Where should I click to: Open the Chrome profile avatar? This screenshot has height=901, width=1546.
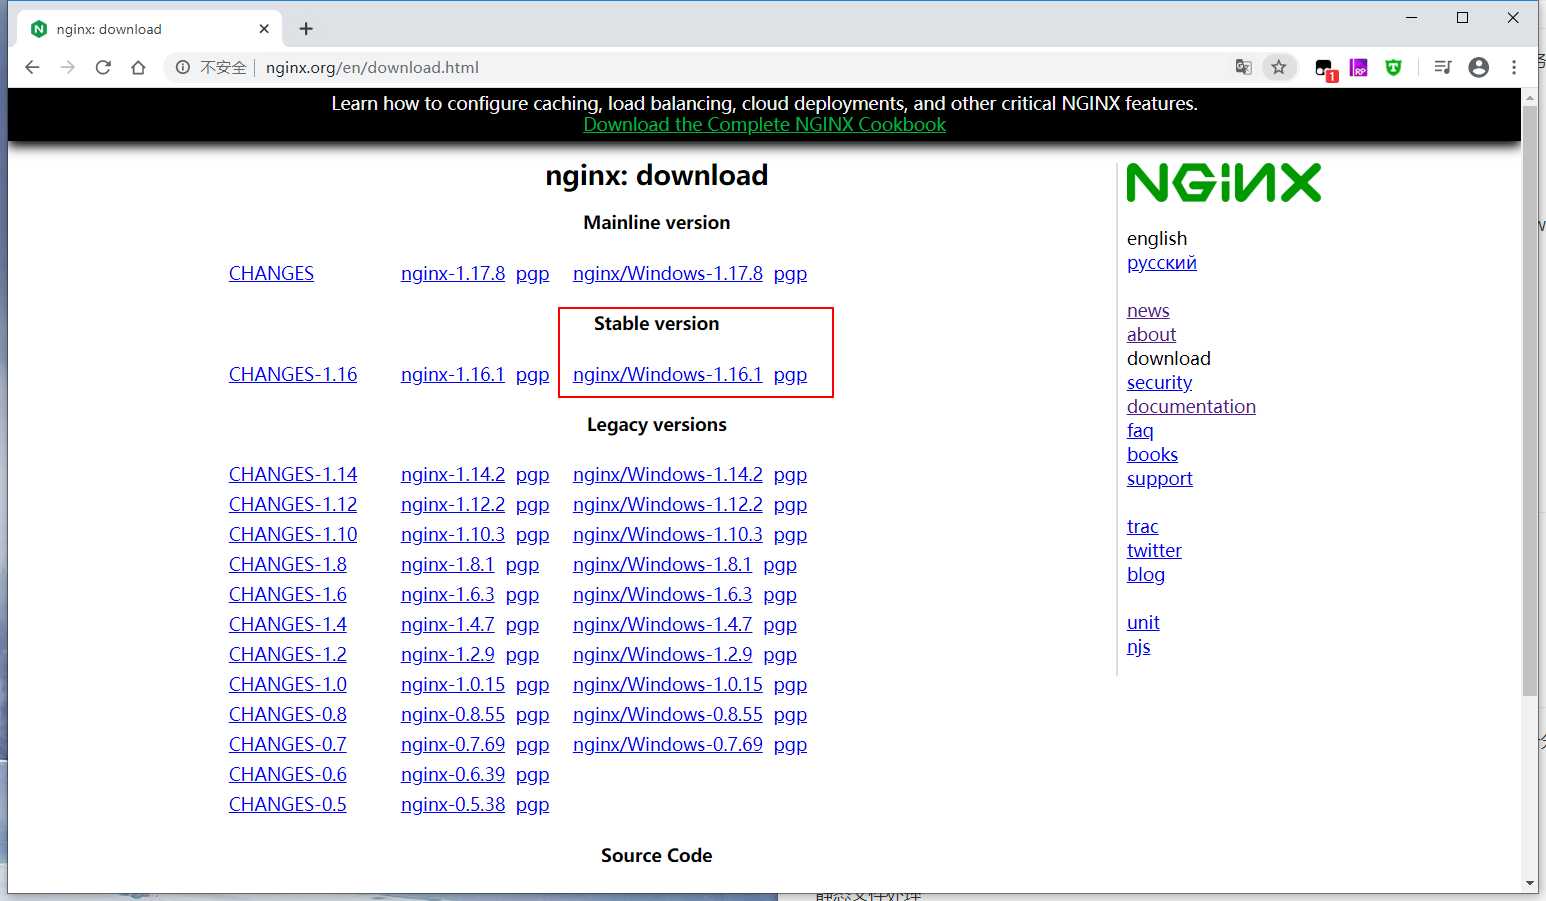point(1478,67)
